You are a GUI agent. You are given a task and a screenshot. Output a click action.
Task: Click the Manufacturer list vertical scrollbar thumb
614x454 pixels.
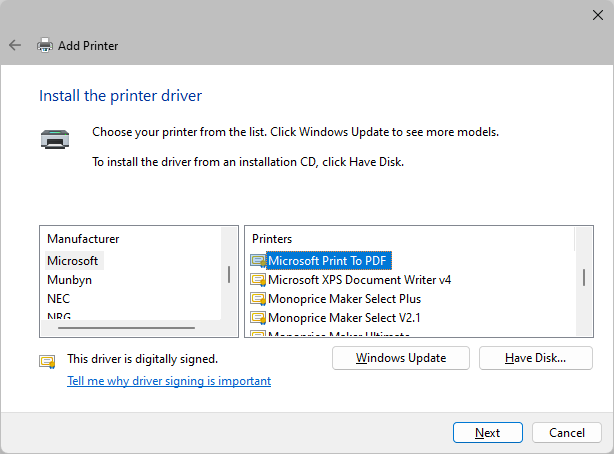[x=229, y=275]
